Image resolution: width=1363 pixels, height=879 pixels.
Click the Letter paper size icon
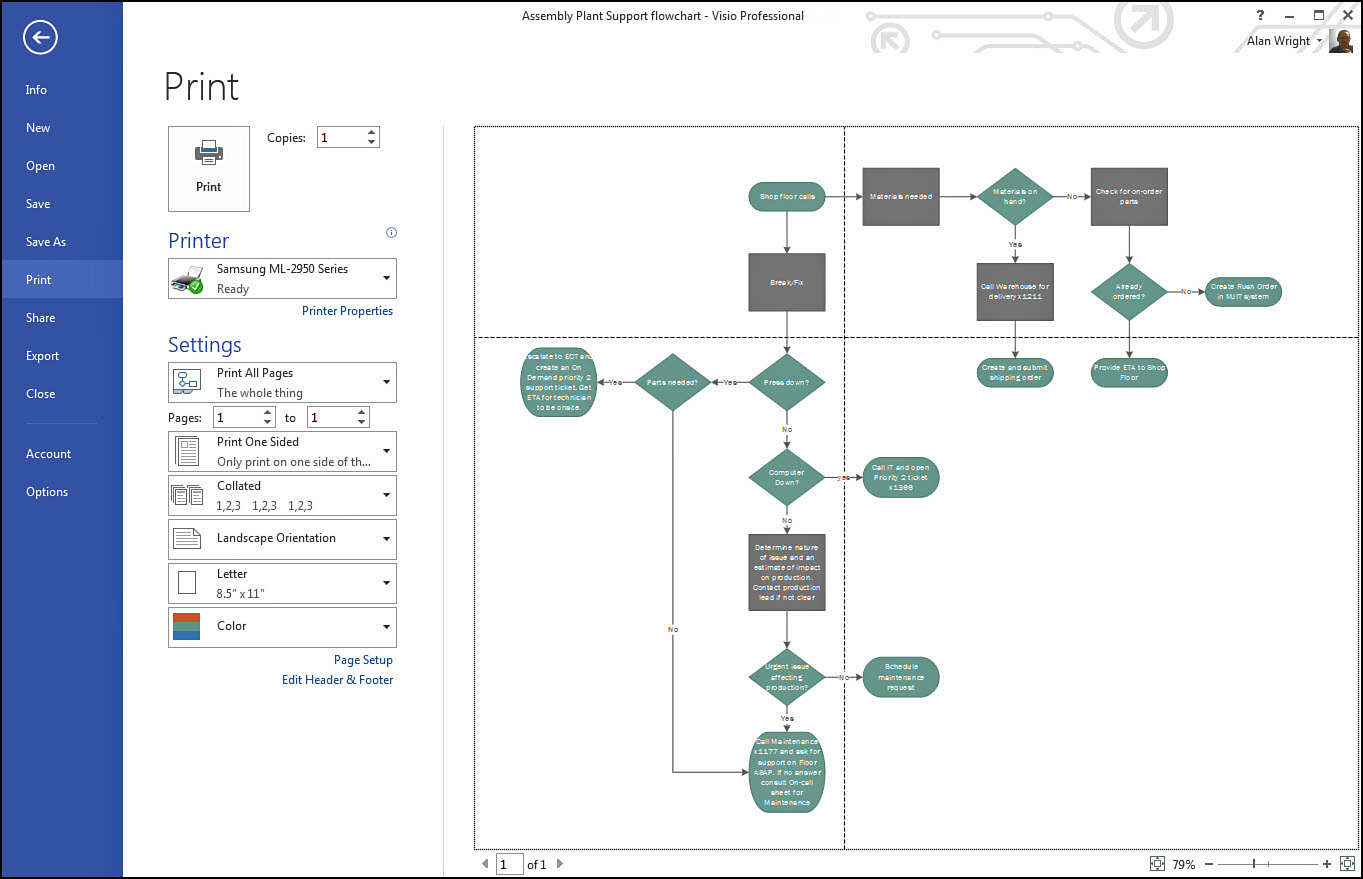[x=187, y=583]
